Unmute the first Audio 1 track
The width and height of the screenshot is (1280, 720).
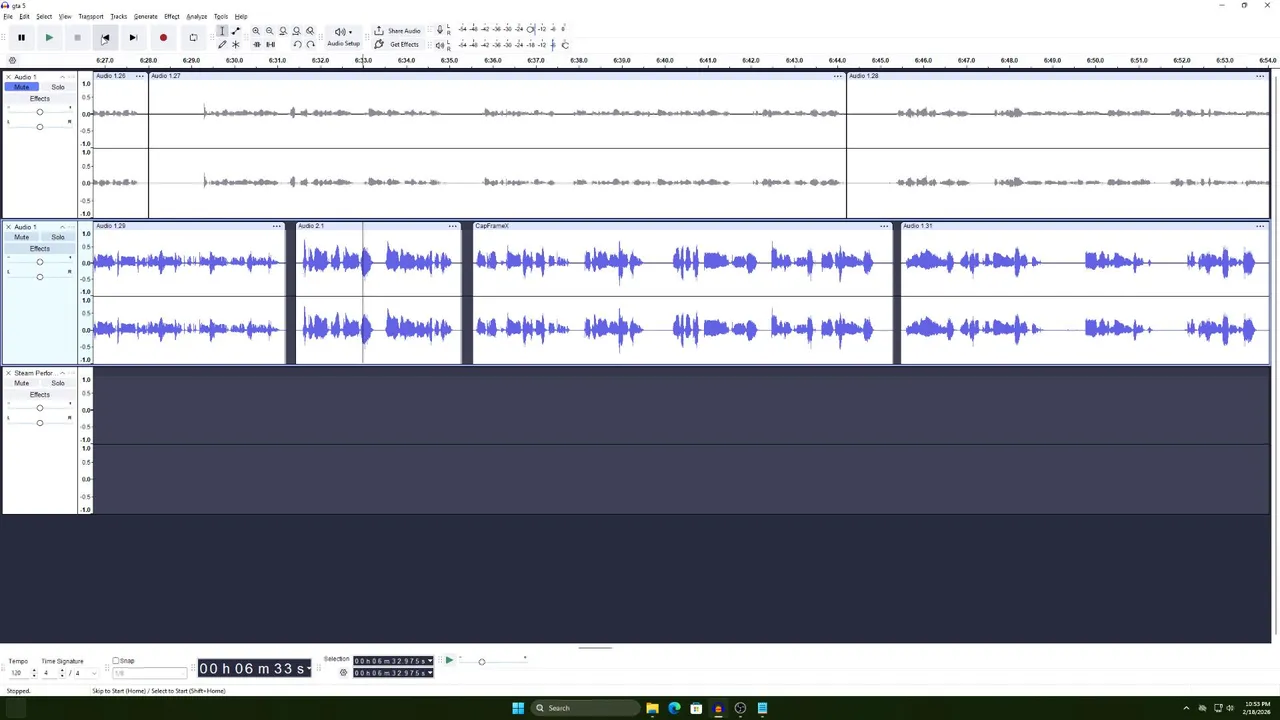click(22, 87)
